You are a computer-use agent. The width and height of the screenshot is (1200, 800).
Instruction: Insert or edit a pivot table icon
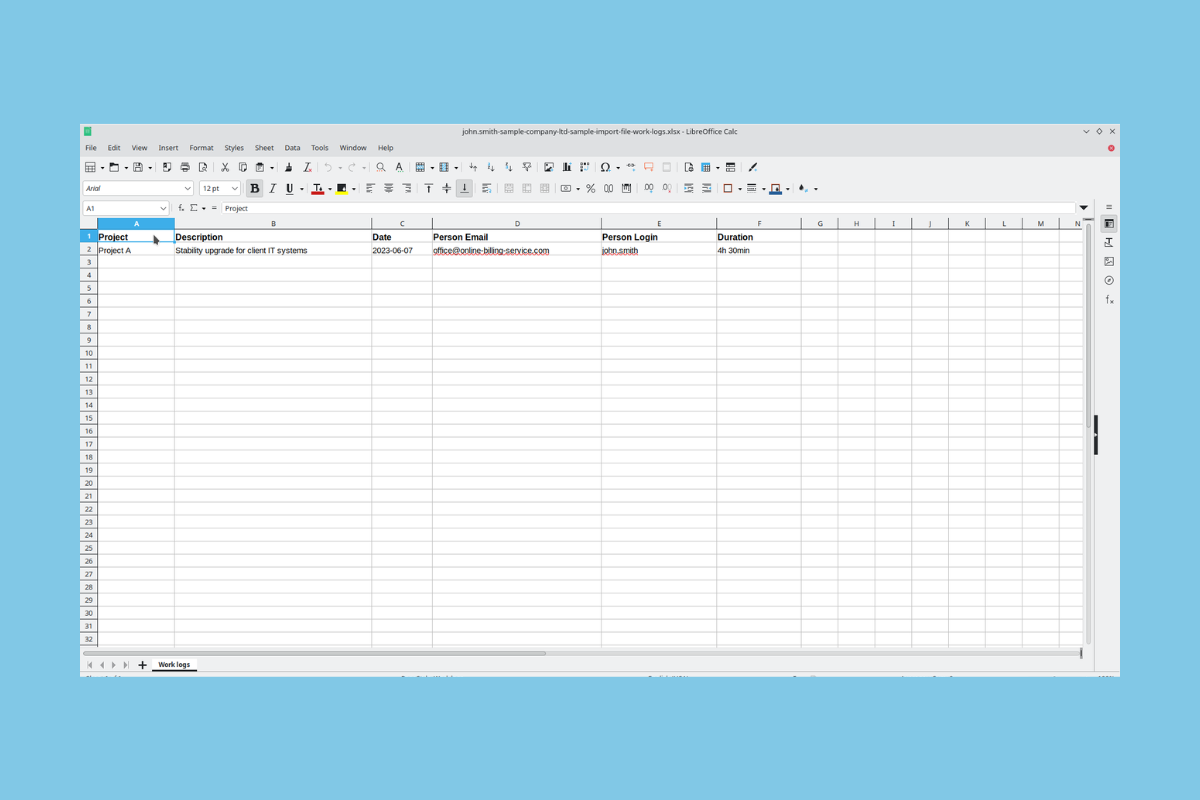(x=584, y=167)
